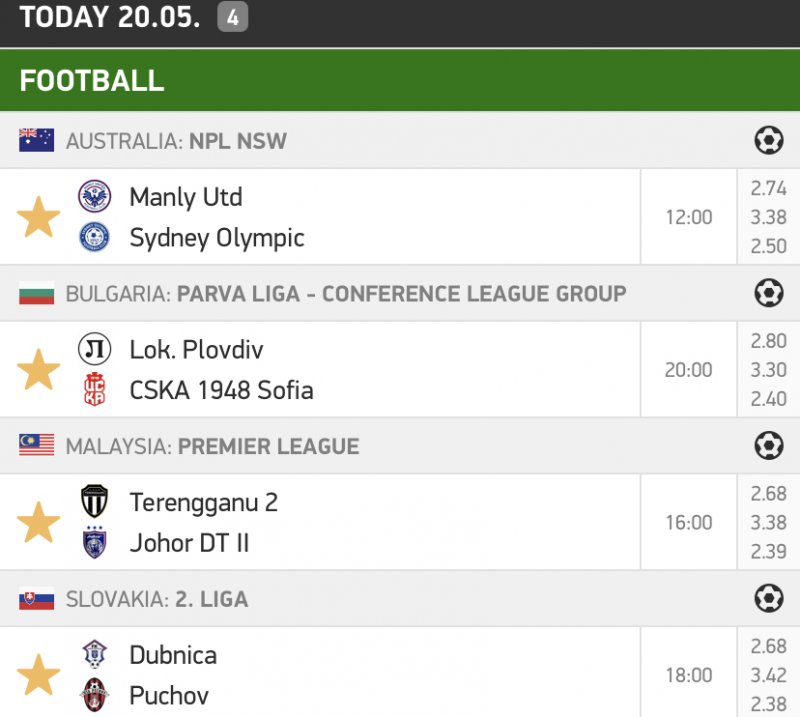Open the Manly Utd vs Sydney Olympic match
The width and height of the screenshot is (800, 717).
click(217, 217)
